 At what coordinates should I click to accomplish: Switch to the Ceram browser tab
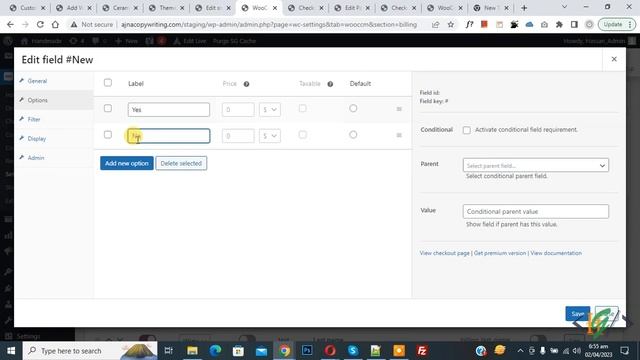pos(120,8)
